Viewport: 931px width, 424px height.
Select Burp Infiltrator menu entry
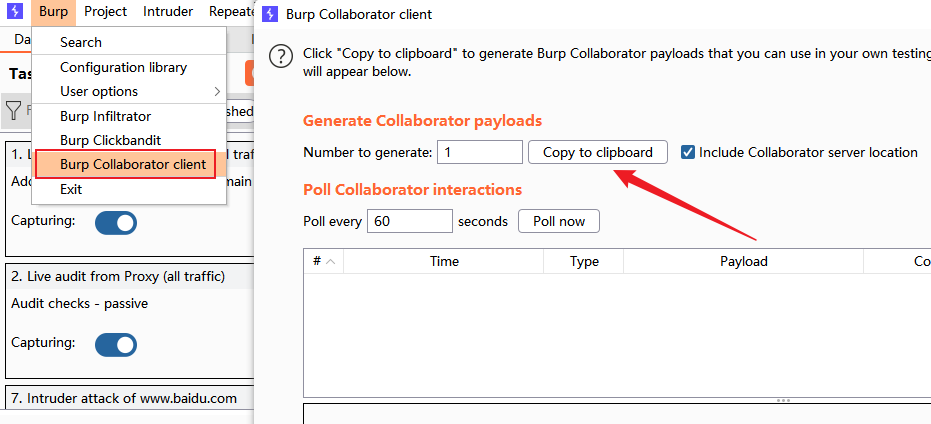(x=105, y=116)
